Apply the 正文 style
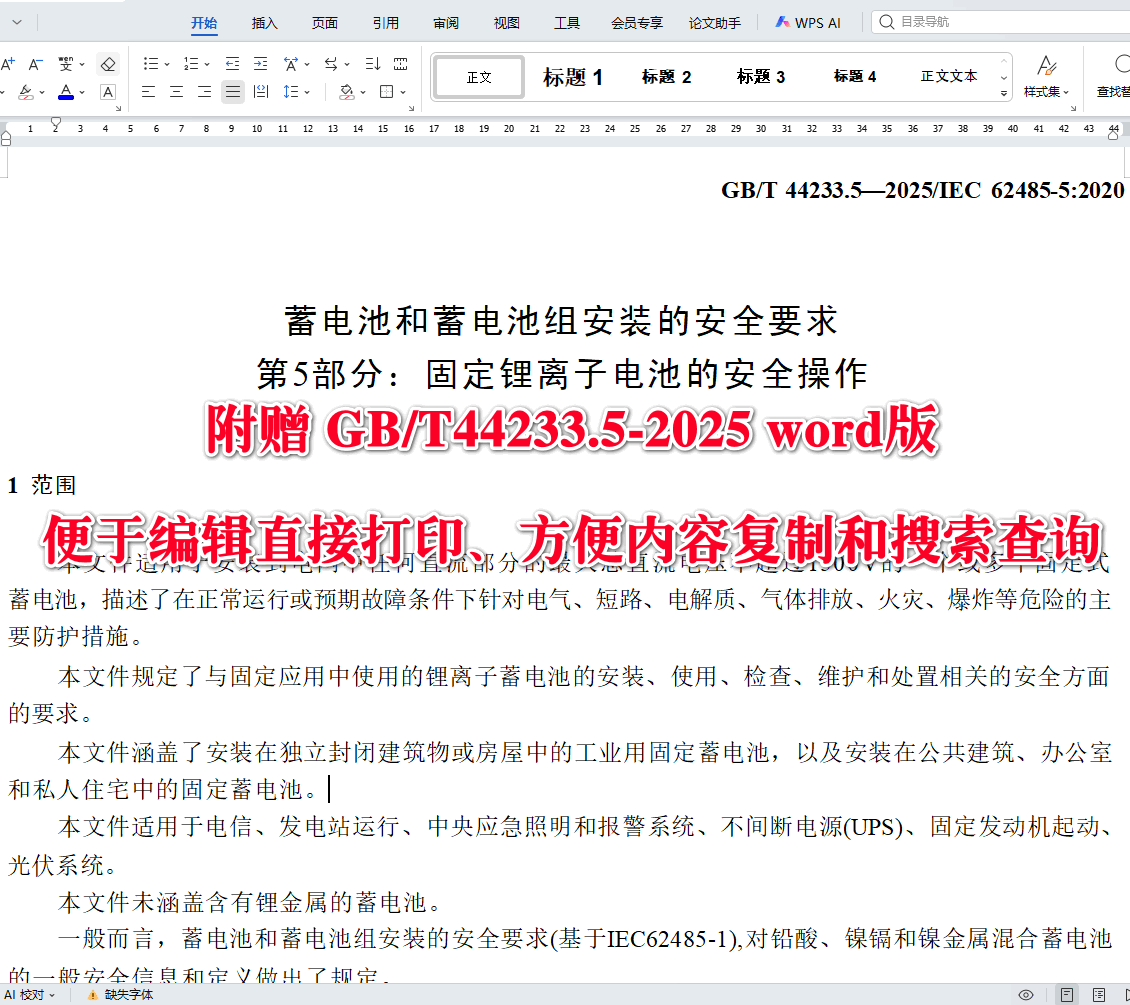The height and width of the screenshot is (1005, 1130). point(479,77)
